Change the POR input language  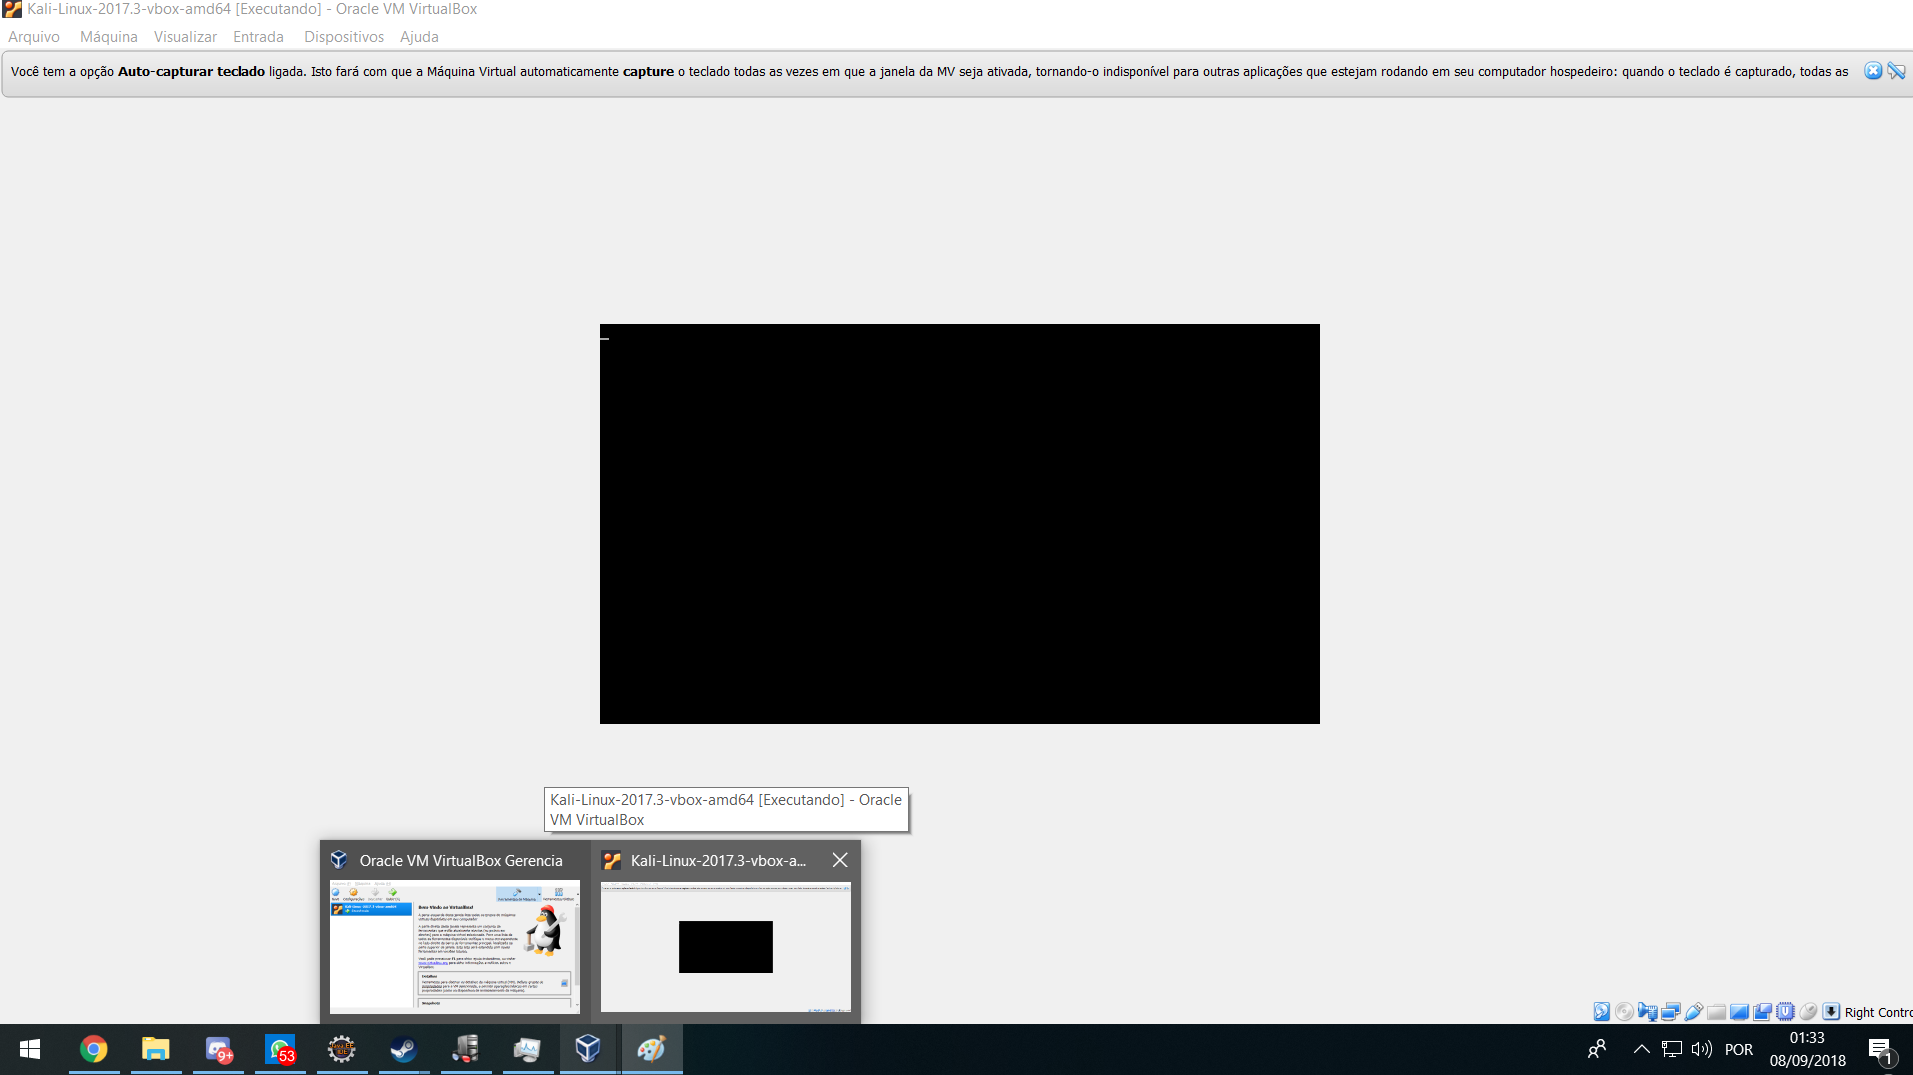click(1739, 1049)
